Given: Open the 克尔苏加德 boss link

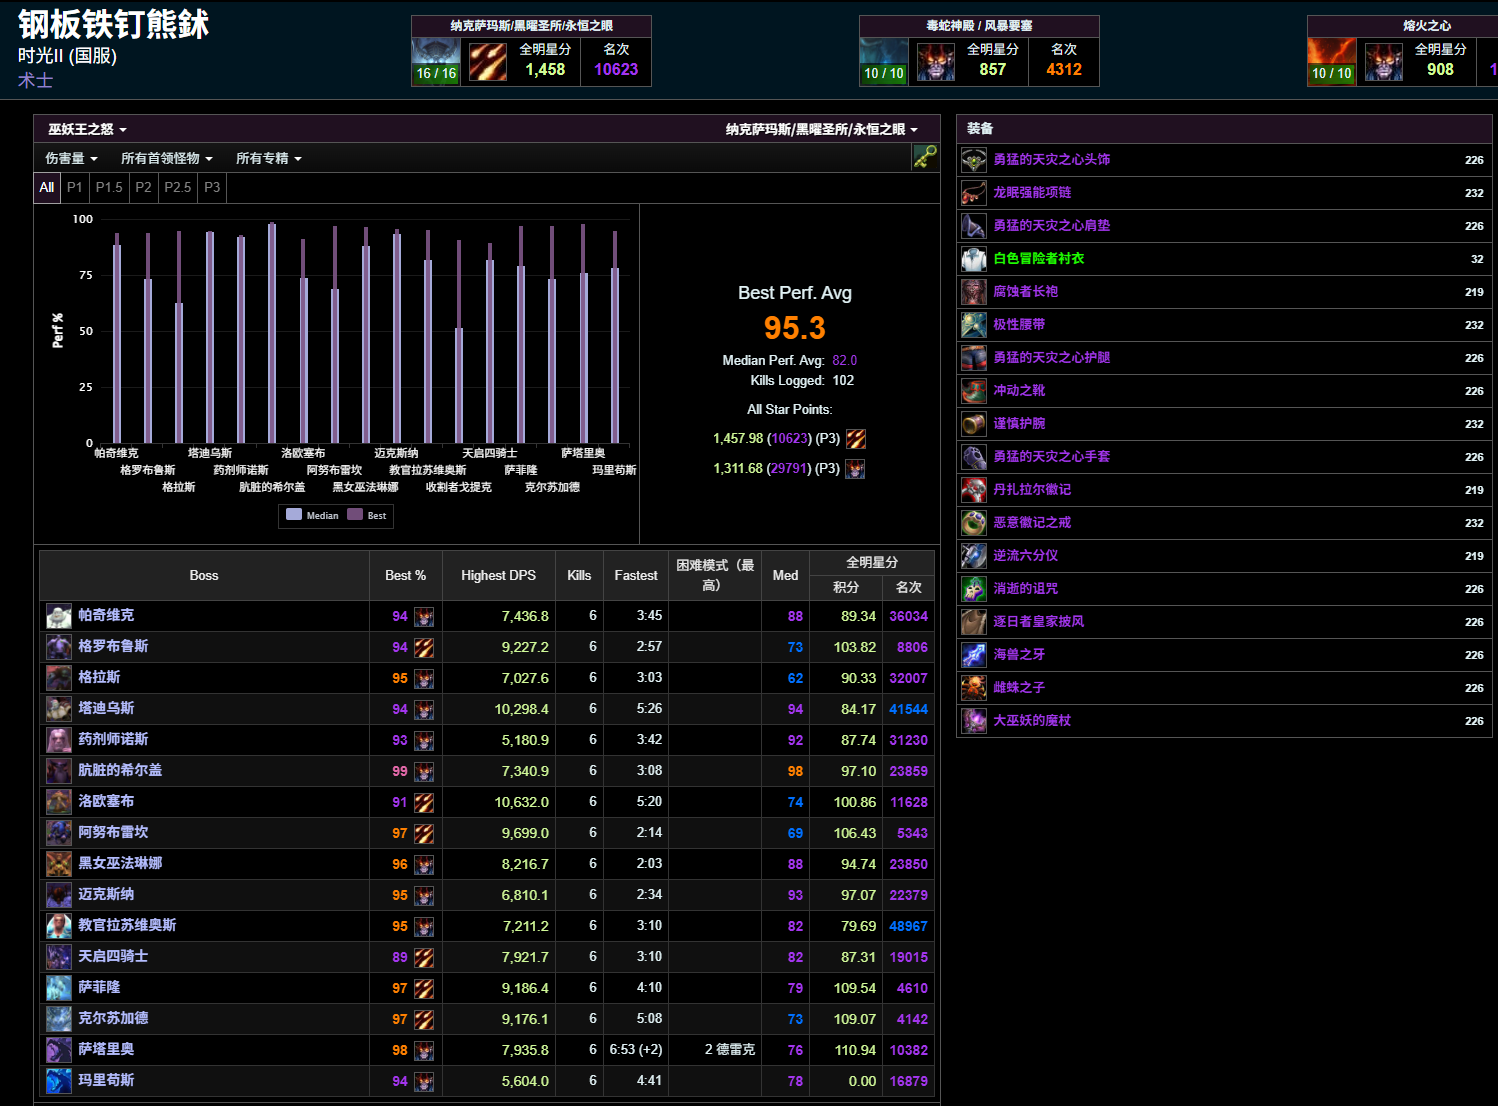Looking at the screenshot, I should (113, 1018).
